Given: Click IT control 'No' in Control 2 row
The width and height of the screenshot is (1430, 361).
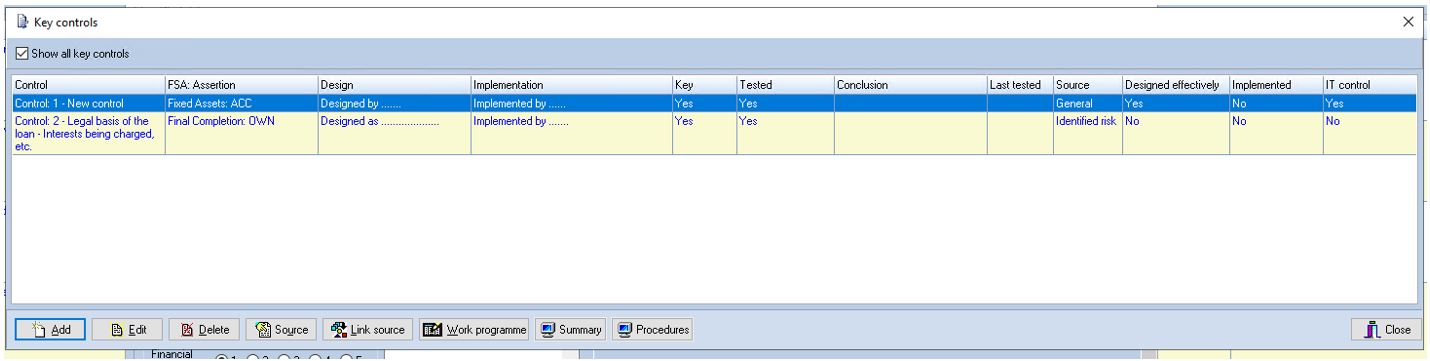Looking at the screenshot, I should [x=1369, y=133].
